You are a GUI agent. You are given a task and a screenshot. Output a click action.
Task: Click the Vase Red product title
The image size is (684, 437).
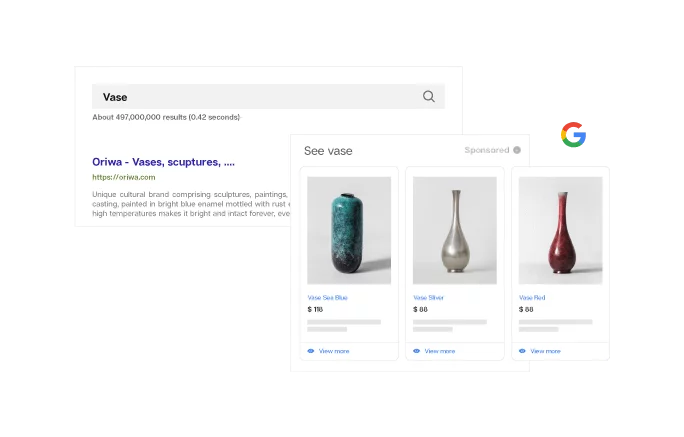point(532,298)
